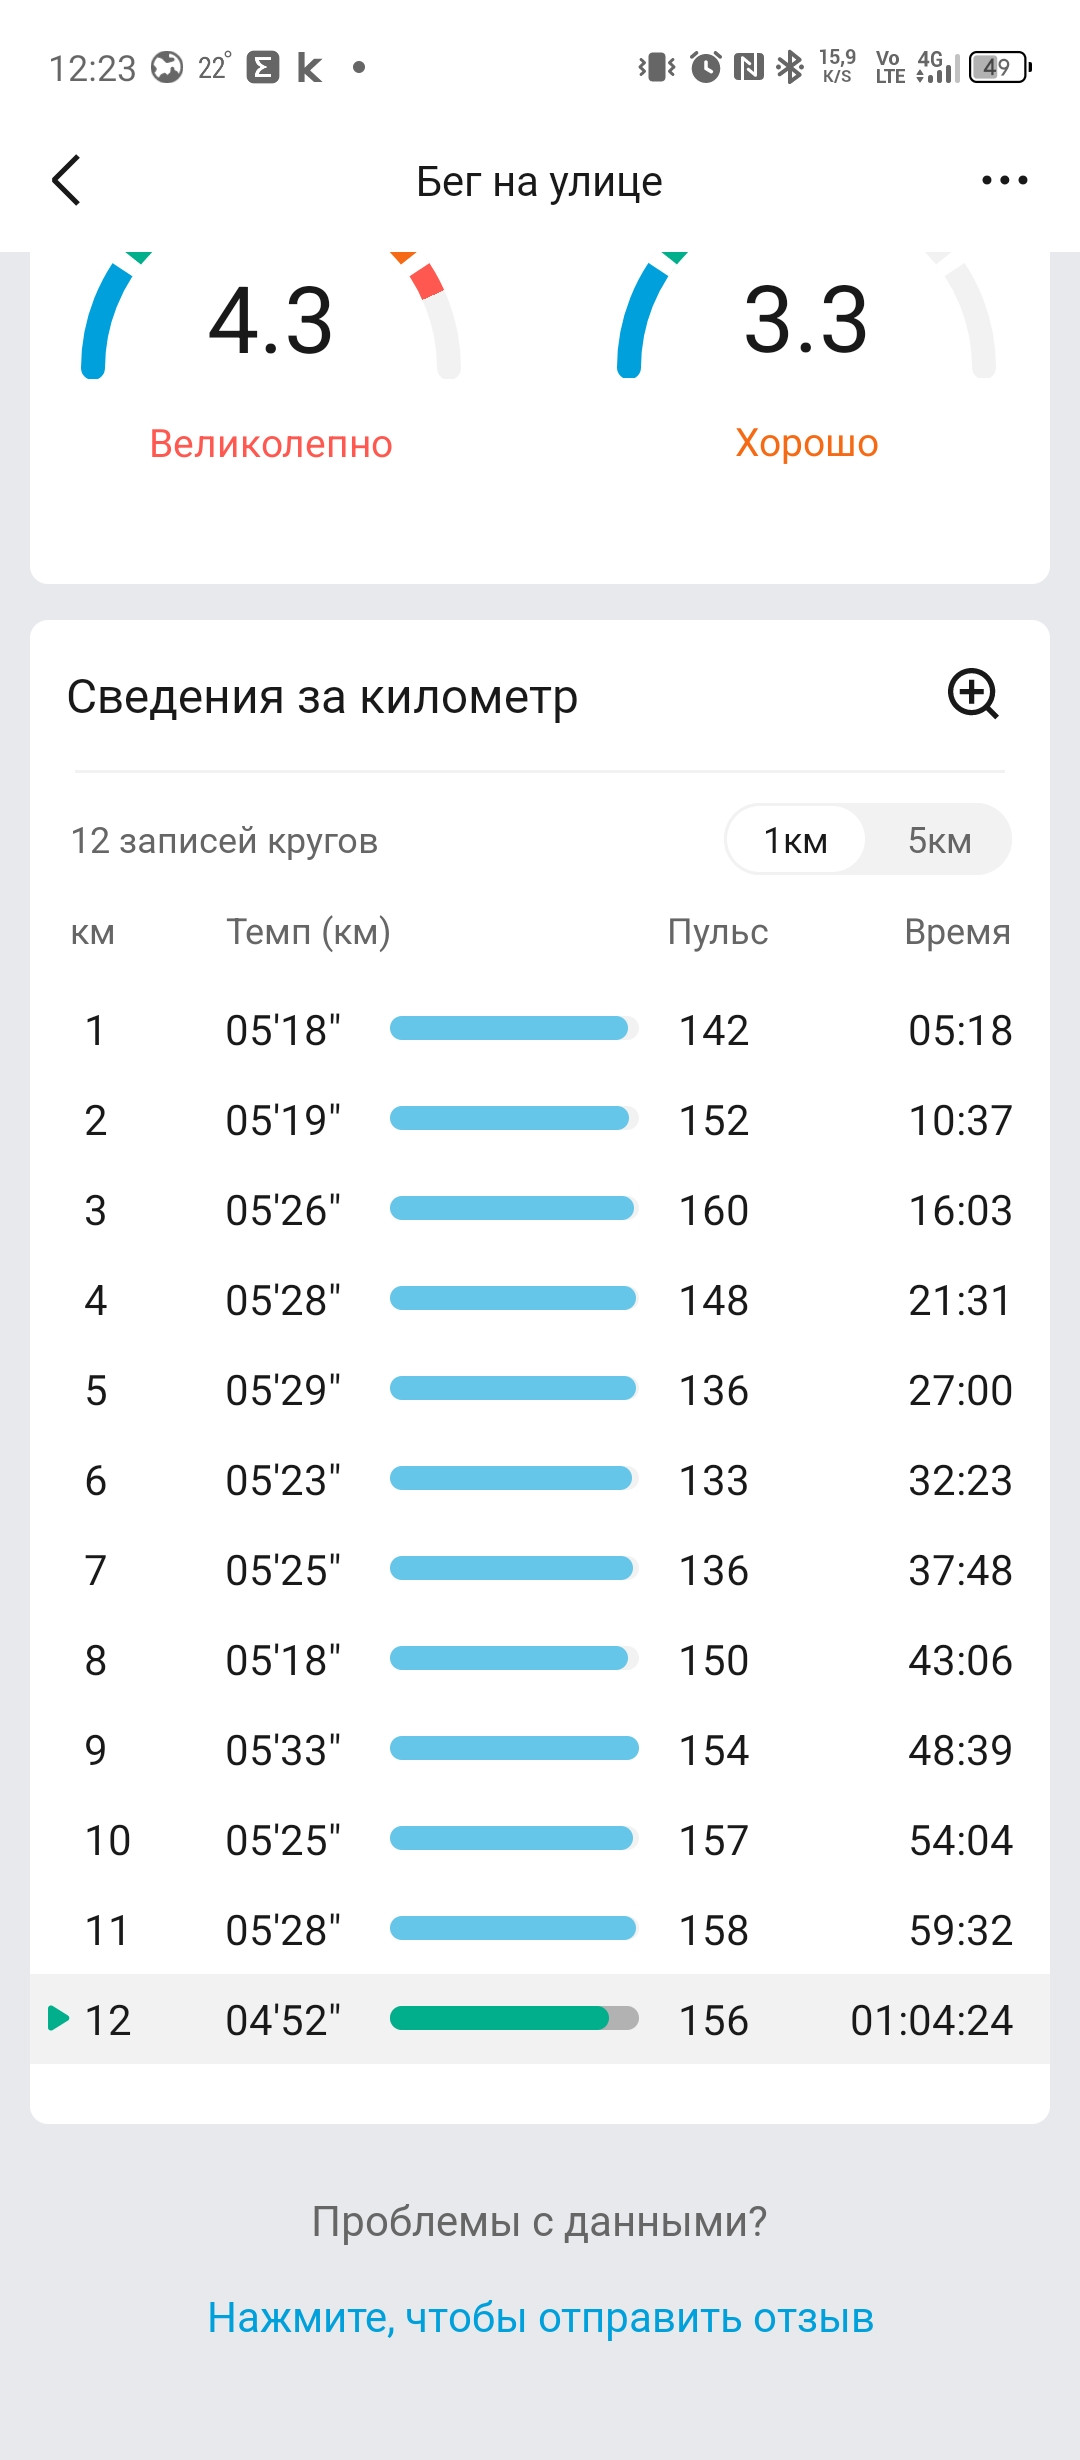Tap the back arrow icon

[66, 181]
